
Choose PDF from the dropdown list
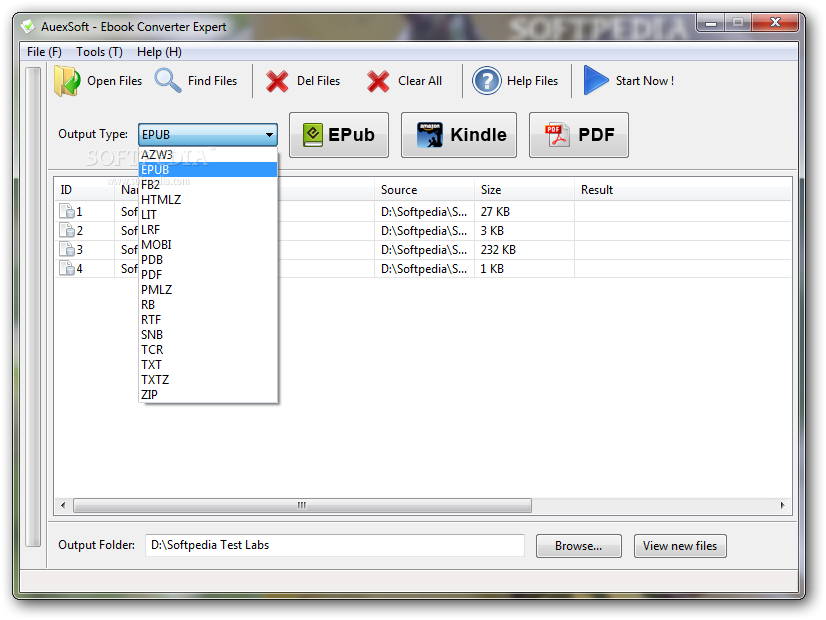click(208, 275)
